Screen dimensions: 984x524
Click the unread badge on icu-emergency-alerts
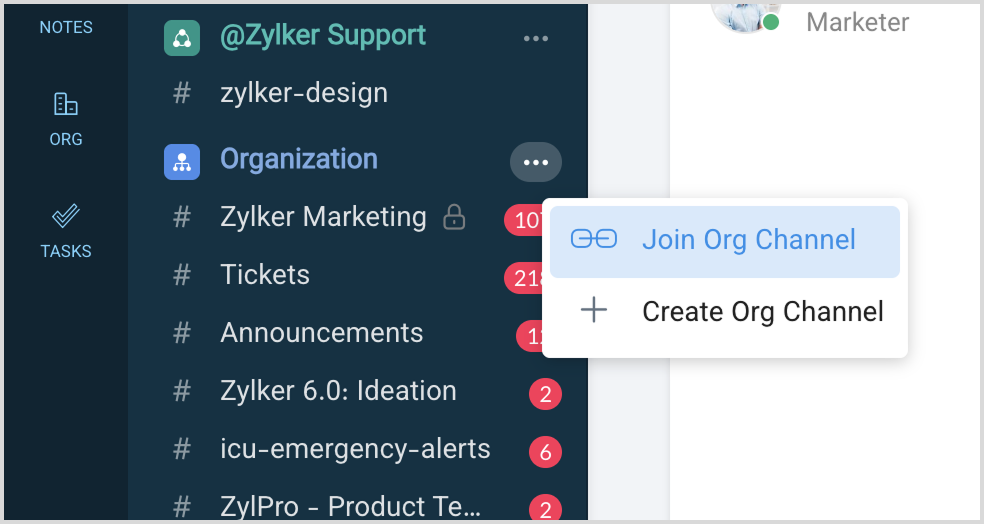click(x=545, y=452)
